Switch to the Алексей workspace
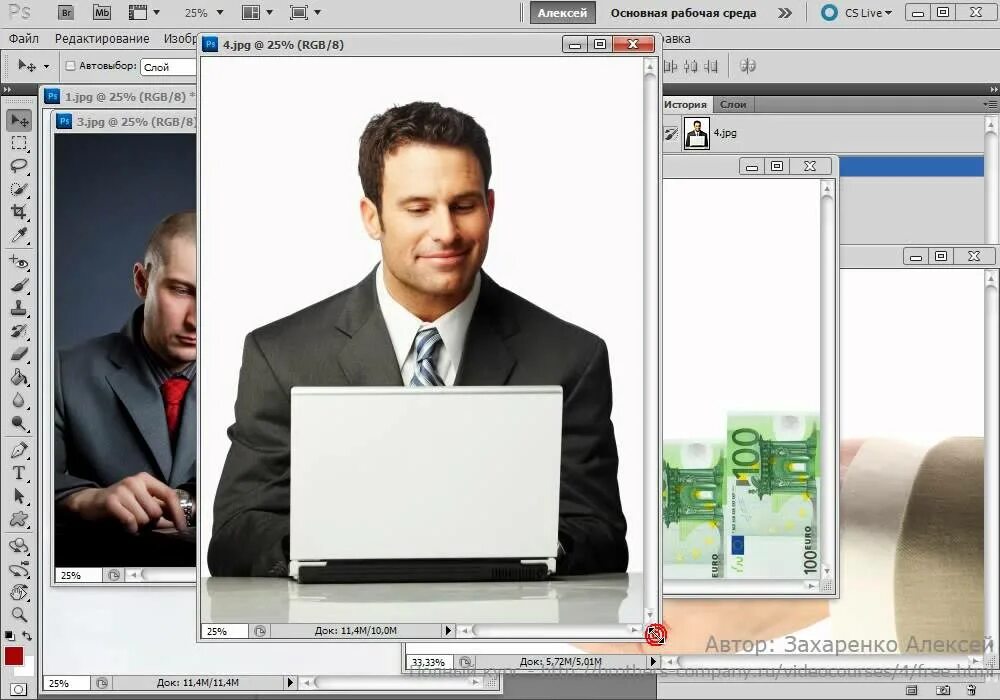 tap(562, 13)
